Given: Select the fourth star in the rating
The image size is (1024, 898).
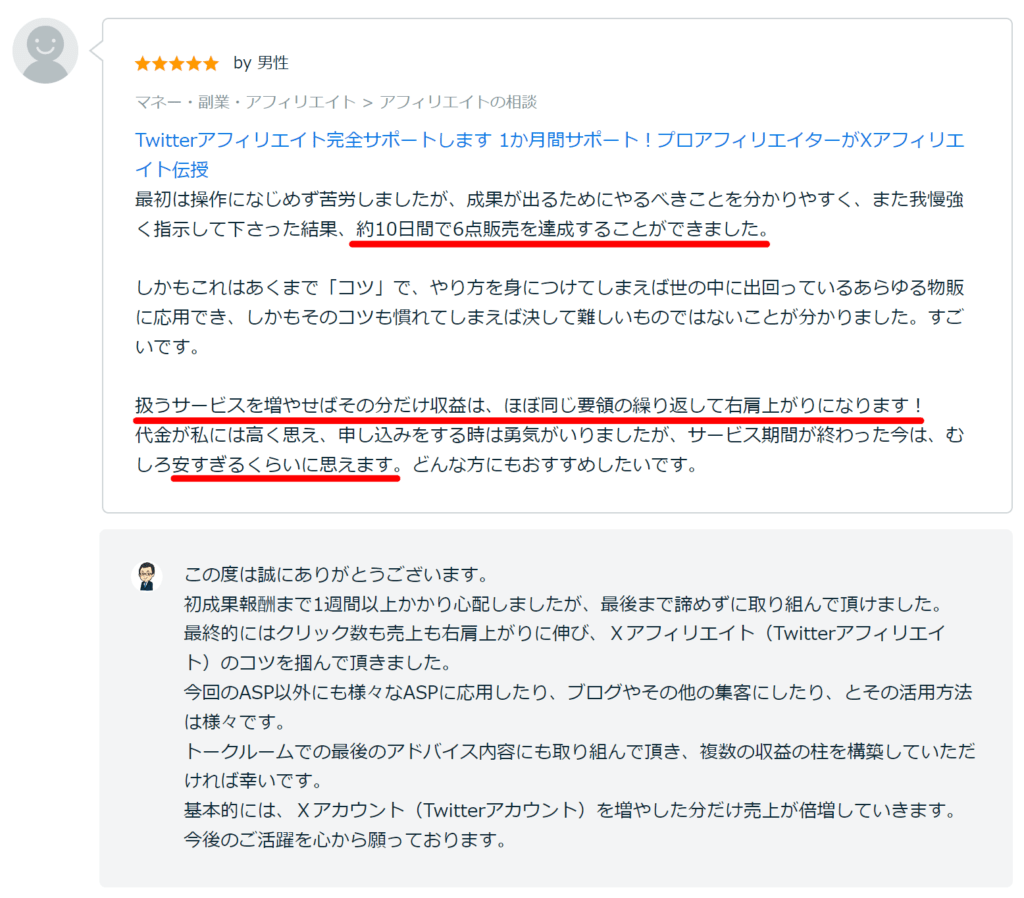Looking at the screenshot, I should point(194,62).
